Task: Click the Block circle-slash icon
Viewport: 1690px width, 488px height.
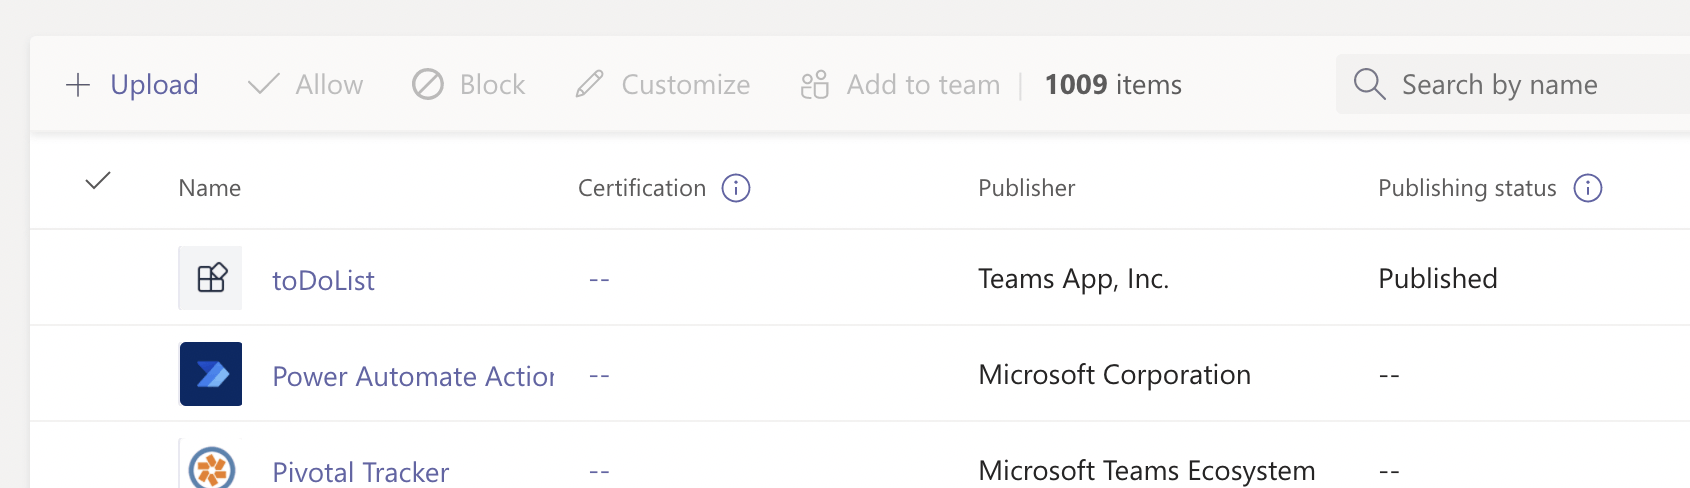Action: [x=428, y=85]
